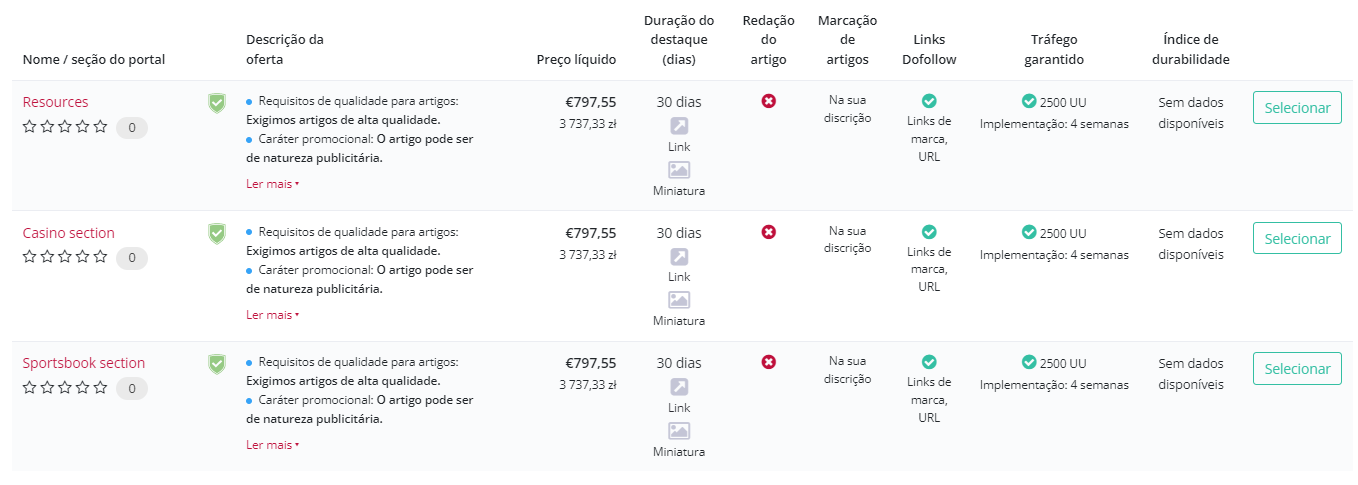This screenshot has height=485, width=1358.
Task: Click the Link arrow icon in Sportsbook row
Action: pyautogui.click(x=679, y=387)
